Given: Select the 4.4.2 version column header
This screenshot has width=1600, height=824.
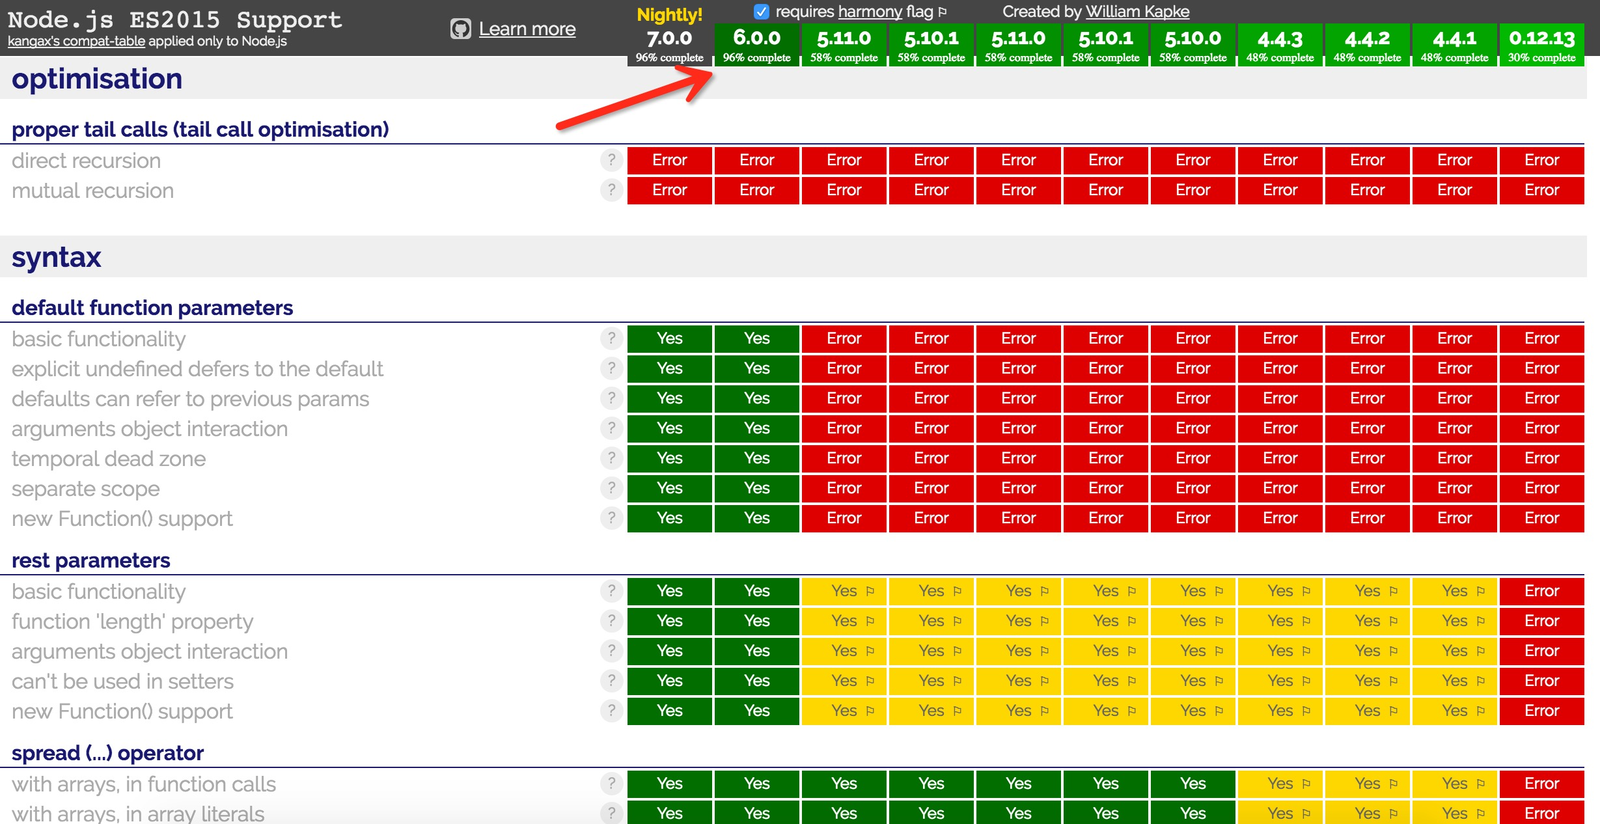Looking at the screenshot, I should pyautogui.click(x=1367, y=44).
